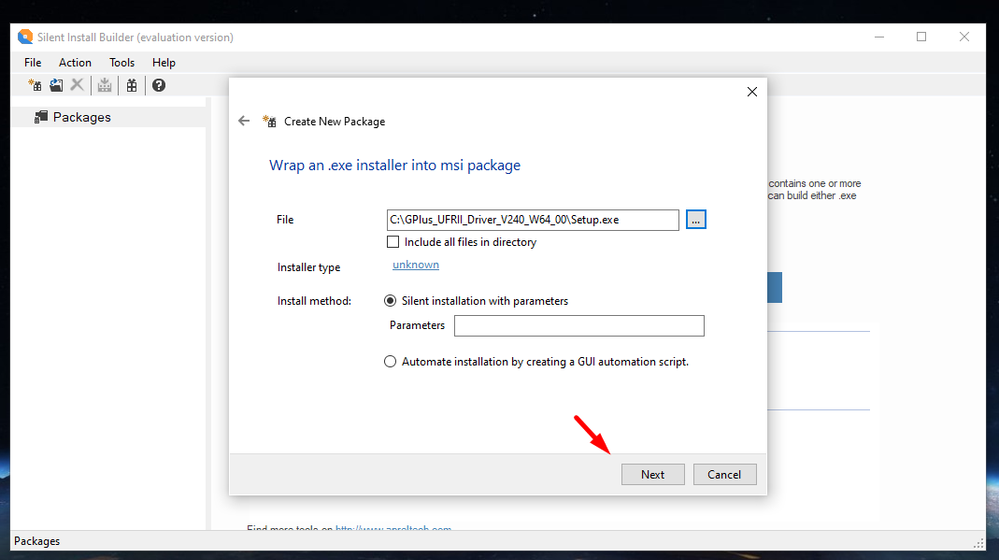999x560 pixels.
Task: Click the open/import package folder icon
Action: [x=56, y=85]
